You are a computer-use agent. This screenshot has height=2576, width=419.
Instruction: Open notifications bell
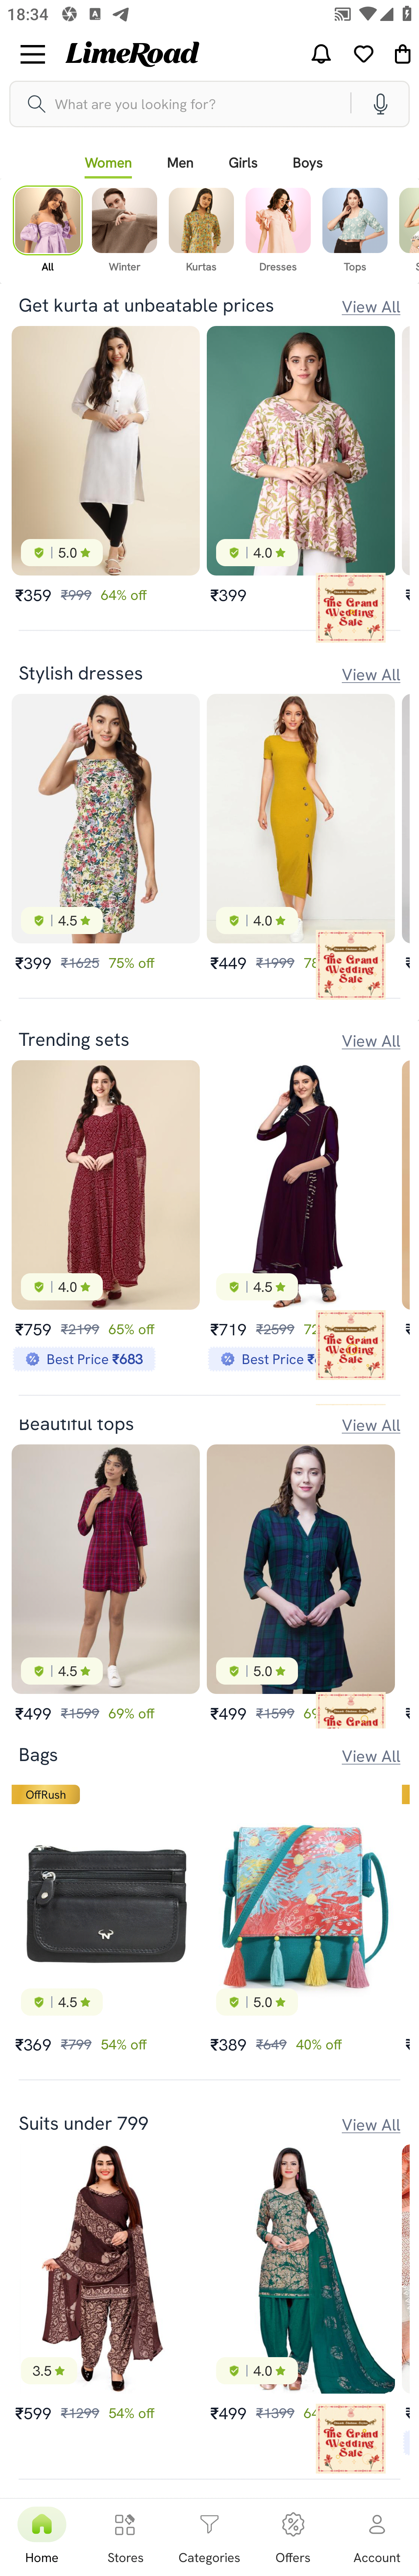click(x=321, y=54)
